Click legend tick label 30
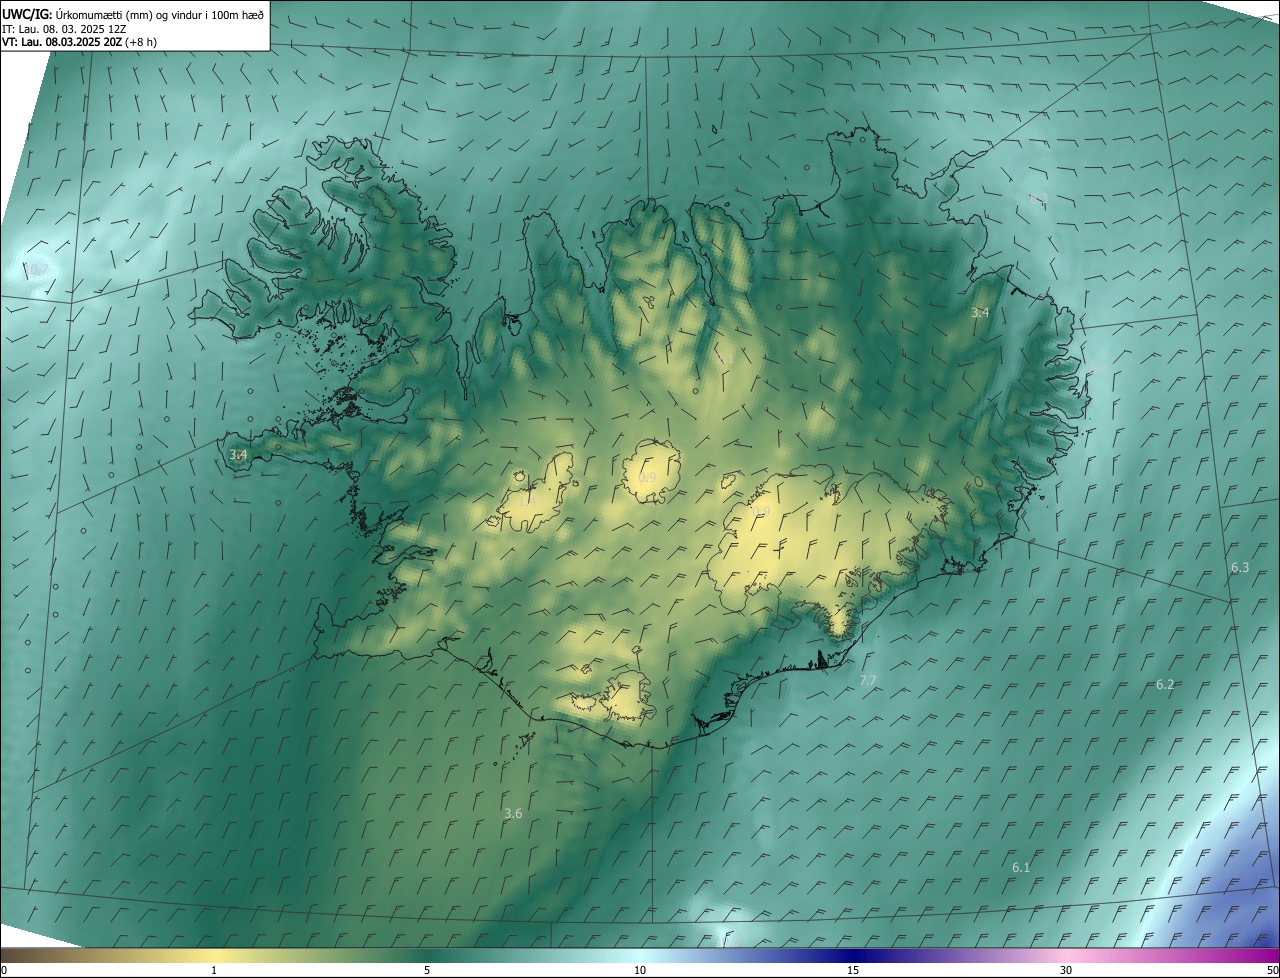 point(1066,970)
